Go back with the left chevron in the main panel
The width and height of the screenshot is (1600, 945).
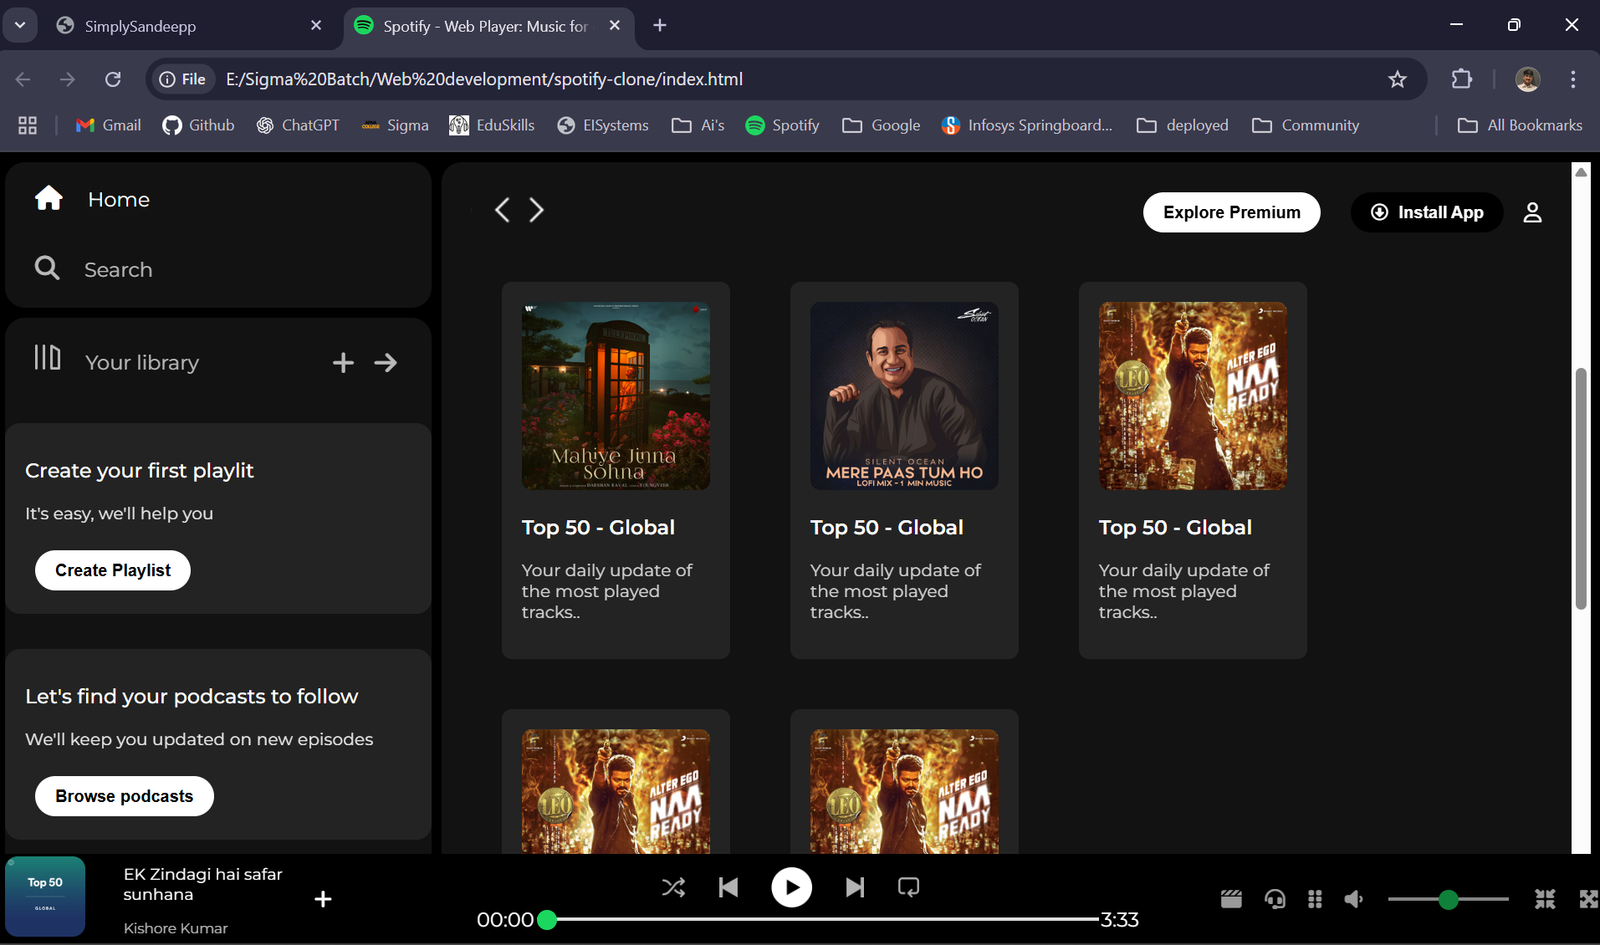point(502,209)
